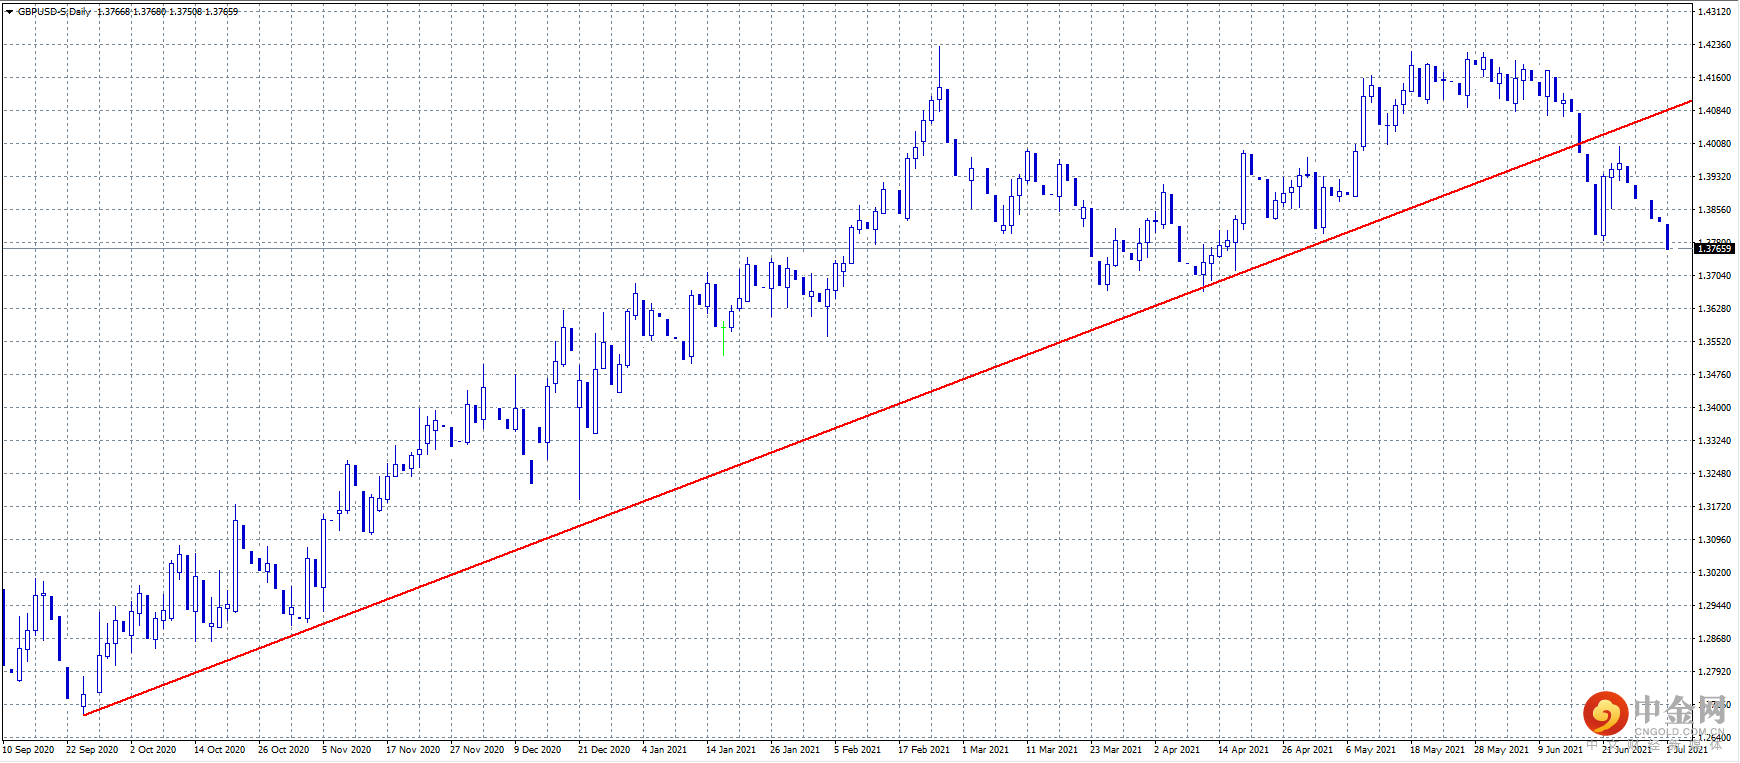
Task: Click the 1.27920 price axis label
Action: pos(1714,672)
